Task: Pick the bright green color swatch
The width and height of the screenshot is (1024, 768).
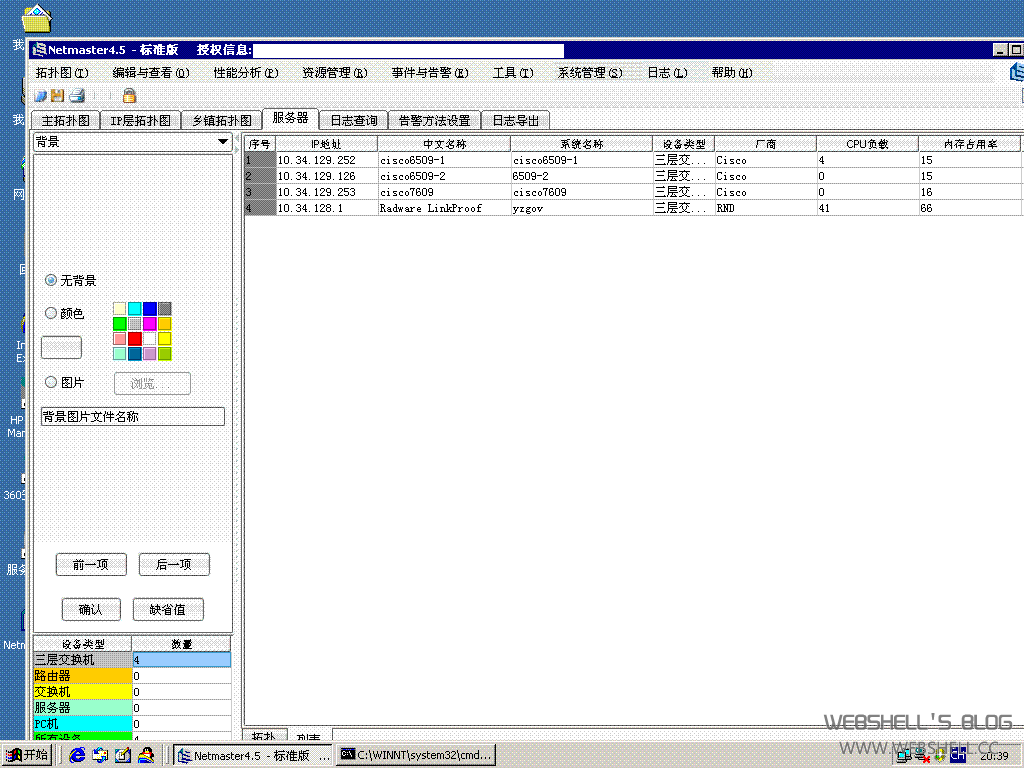Action: (x=120, y=323)
